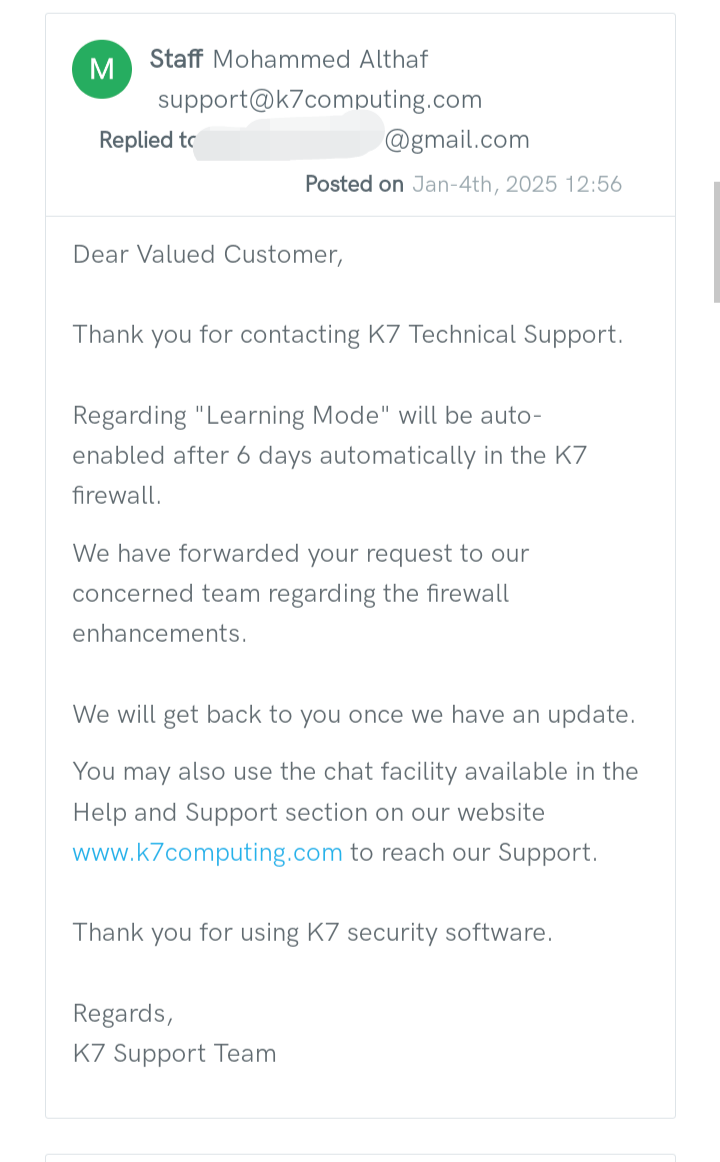Click the Posted on label

tap(354, 184)
